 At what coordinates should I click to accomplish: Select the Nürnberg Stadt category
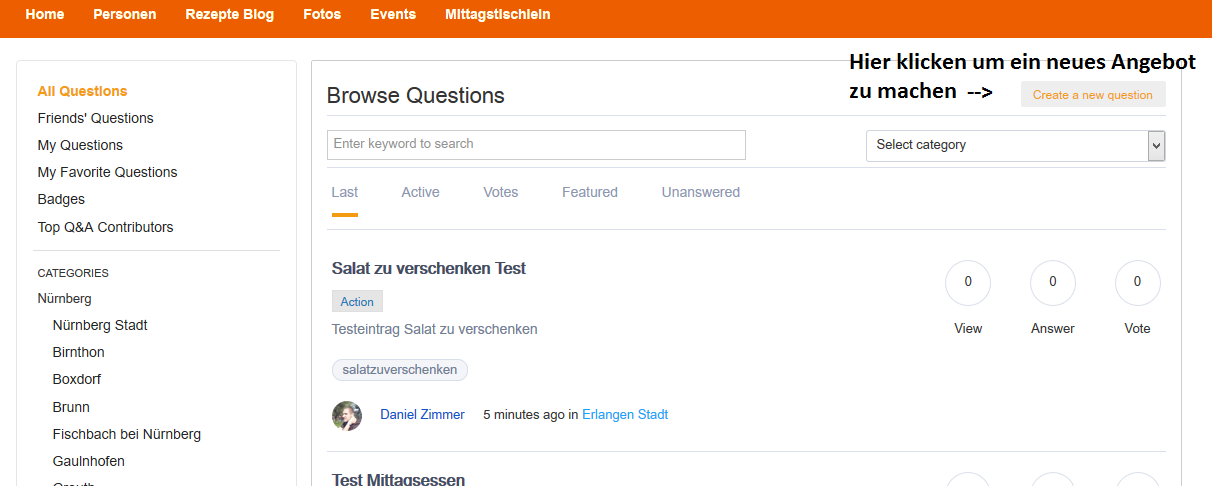(x=100, y=325)
